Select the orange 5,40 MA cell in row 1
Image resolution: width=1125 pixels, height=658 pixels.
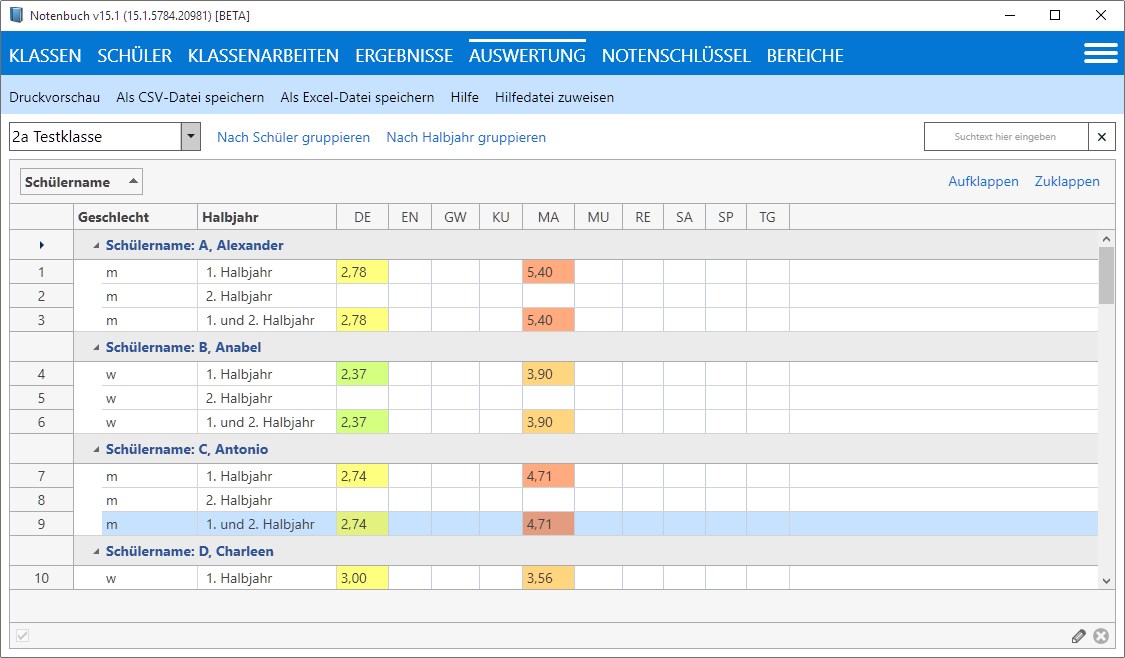(548, 272)
